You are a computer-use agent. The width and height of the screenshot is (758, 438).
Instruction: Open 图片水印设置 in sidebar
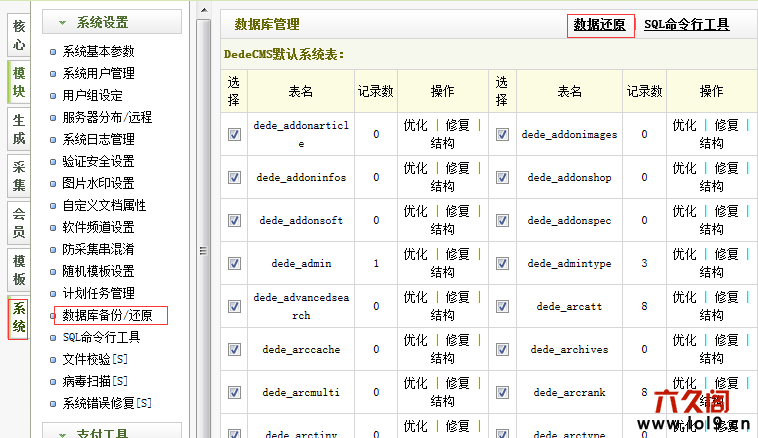[98, 183]
